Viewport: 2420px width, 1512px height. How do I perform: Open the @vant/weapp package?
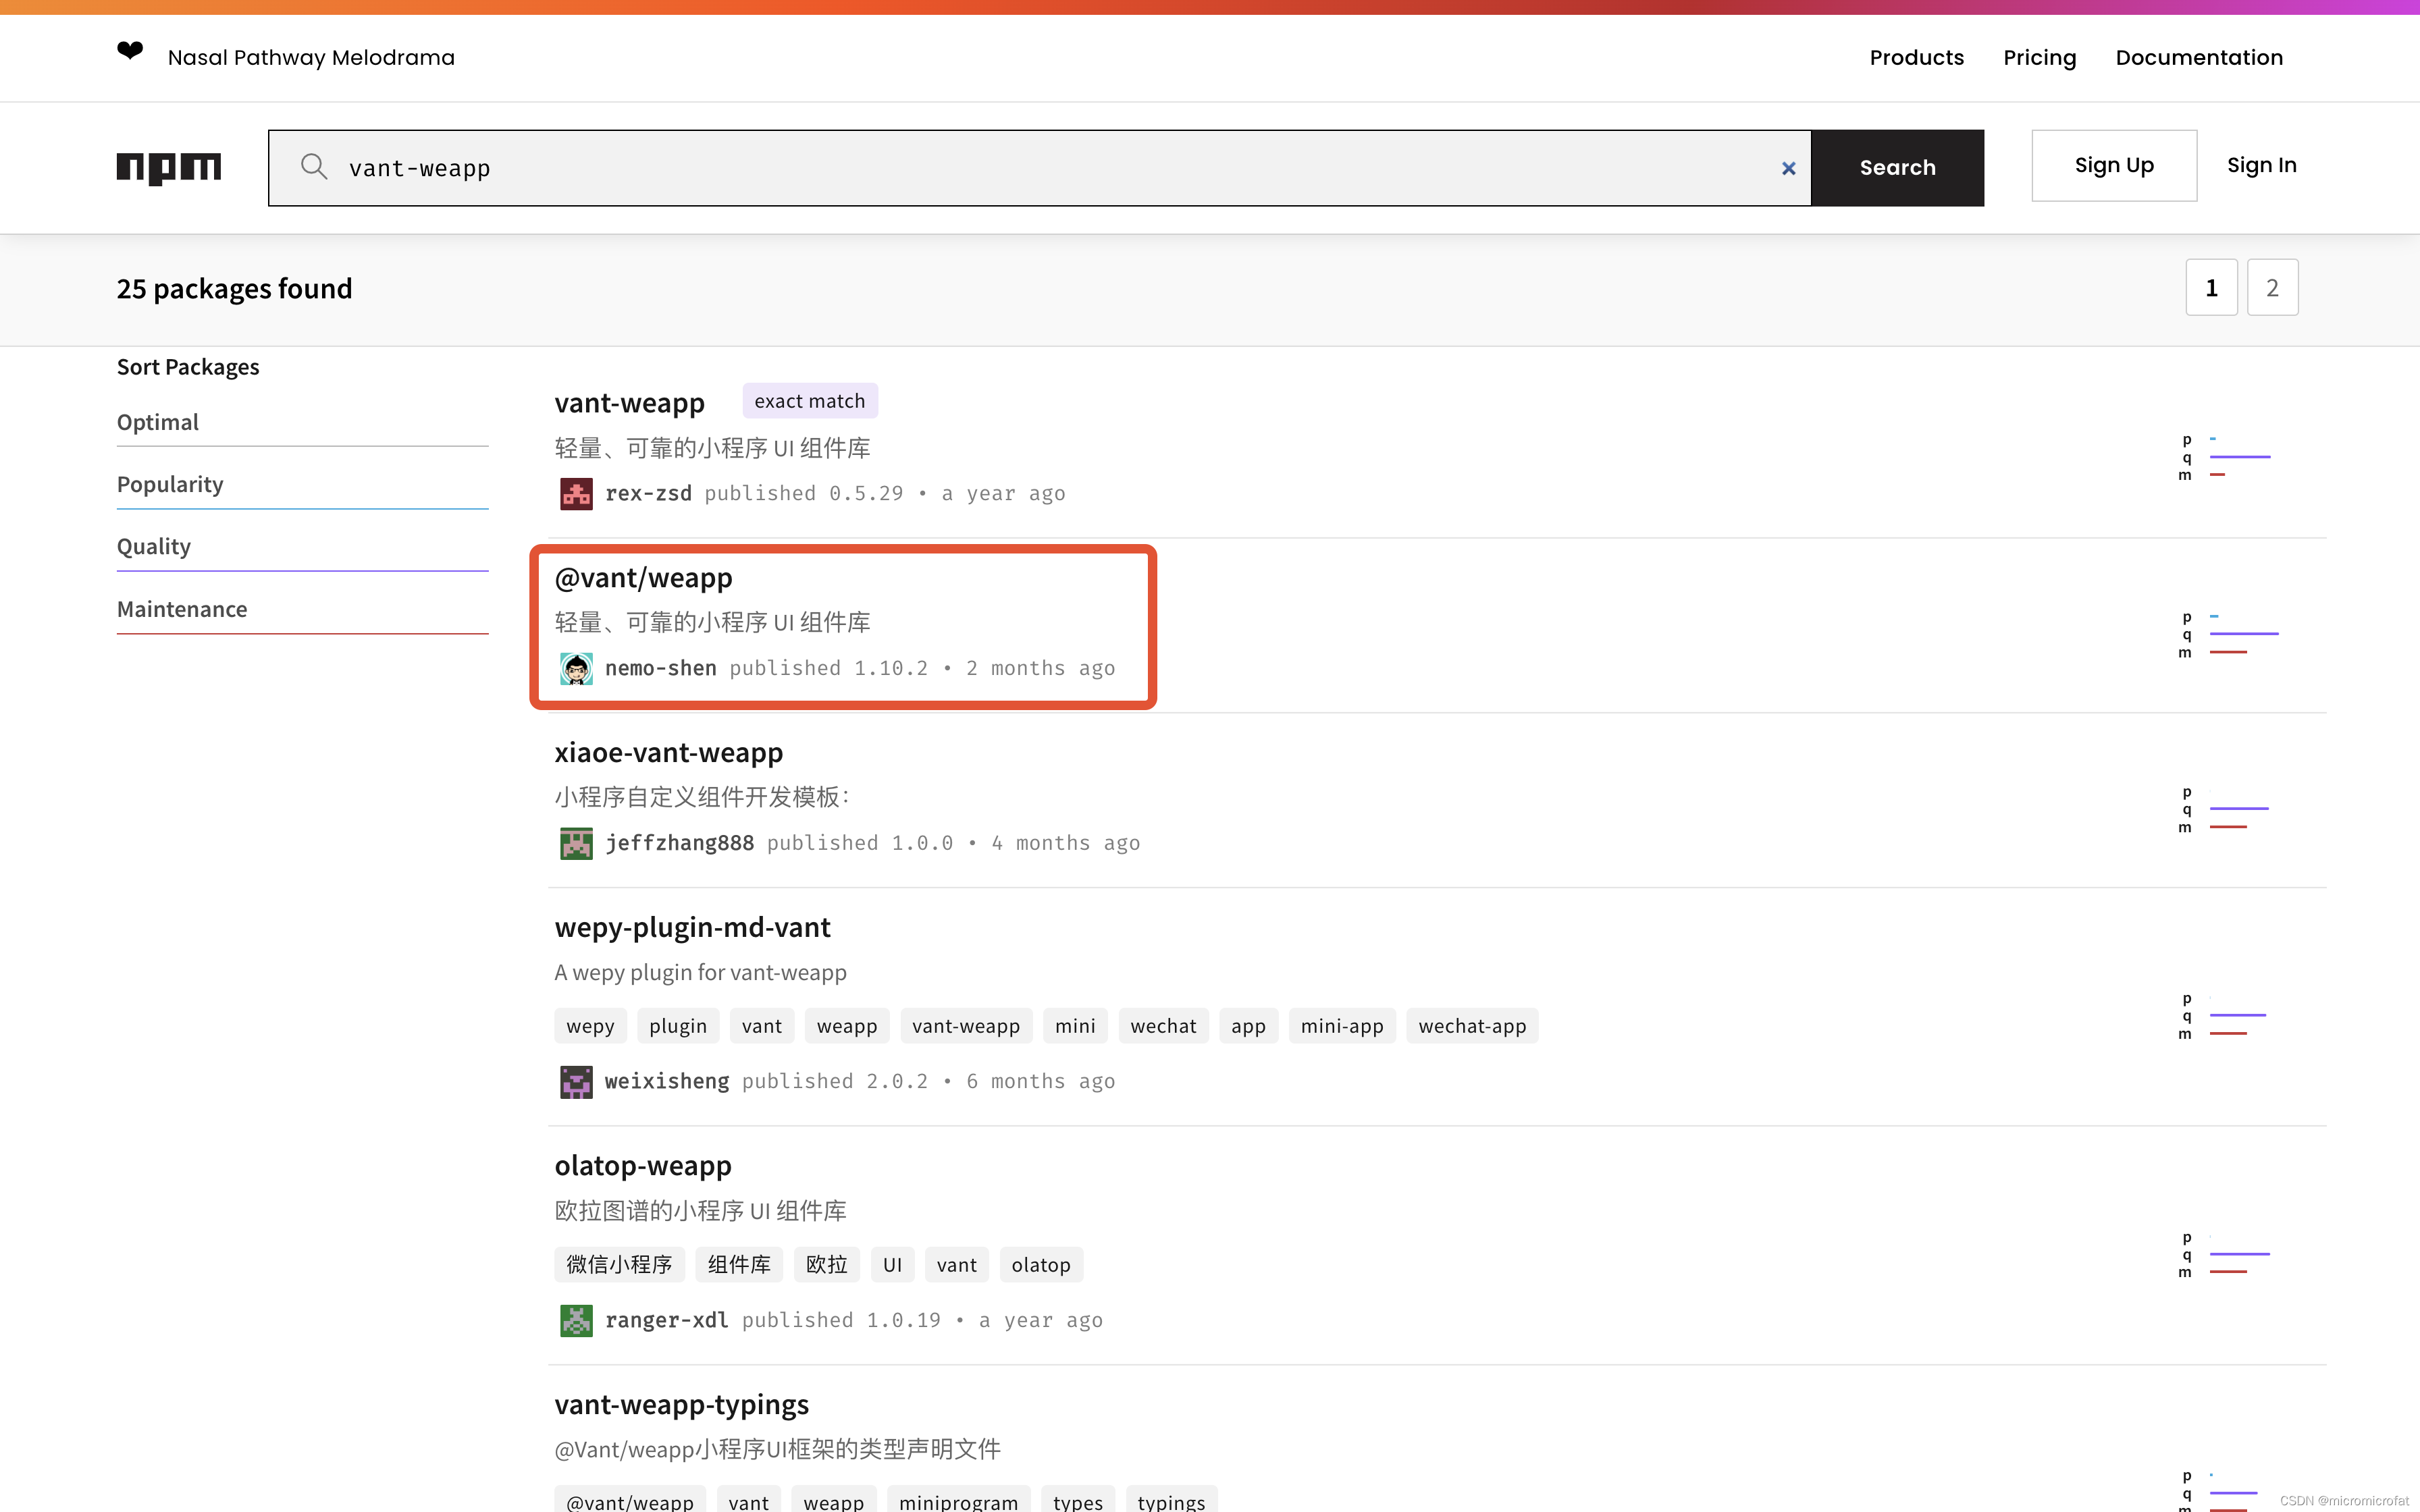point(643,577)
